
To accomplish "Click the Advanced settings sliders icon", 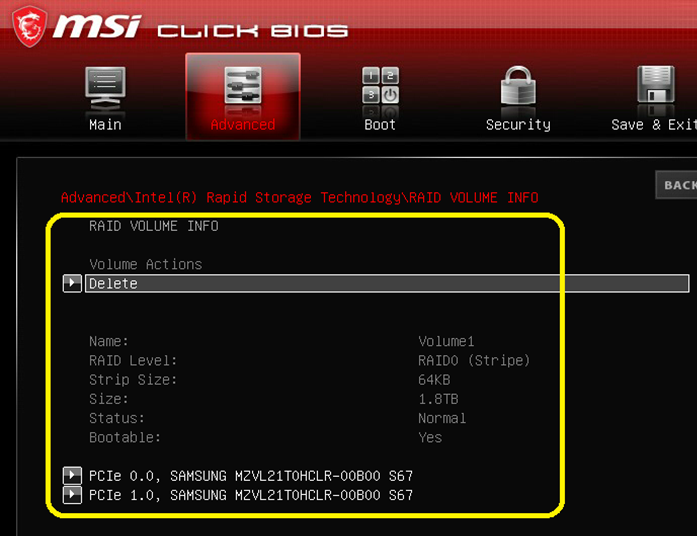I will click(242, 86).
